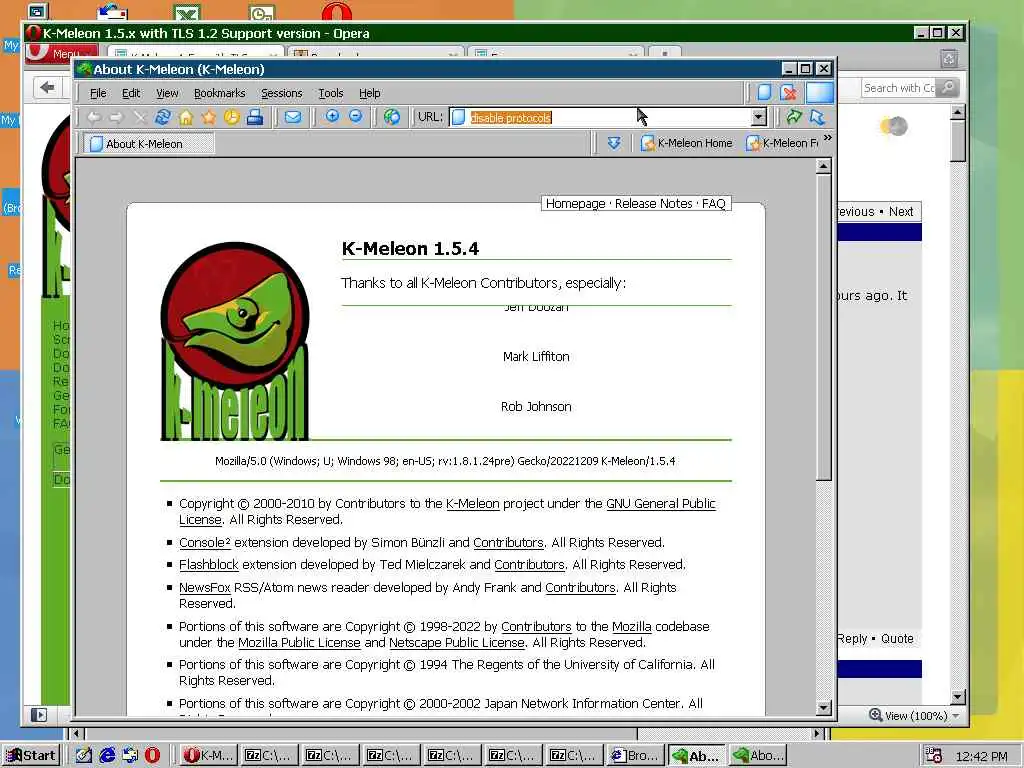Click inside the URL input field
This screenshot has width=1024, height=768.
click(600, 118)
